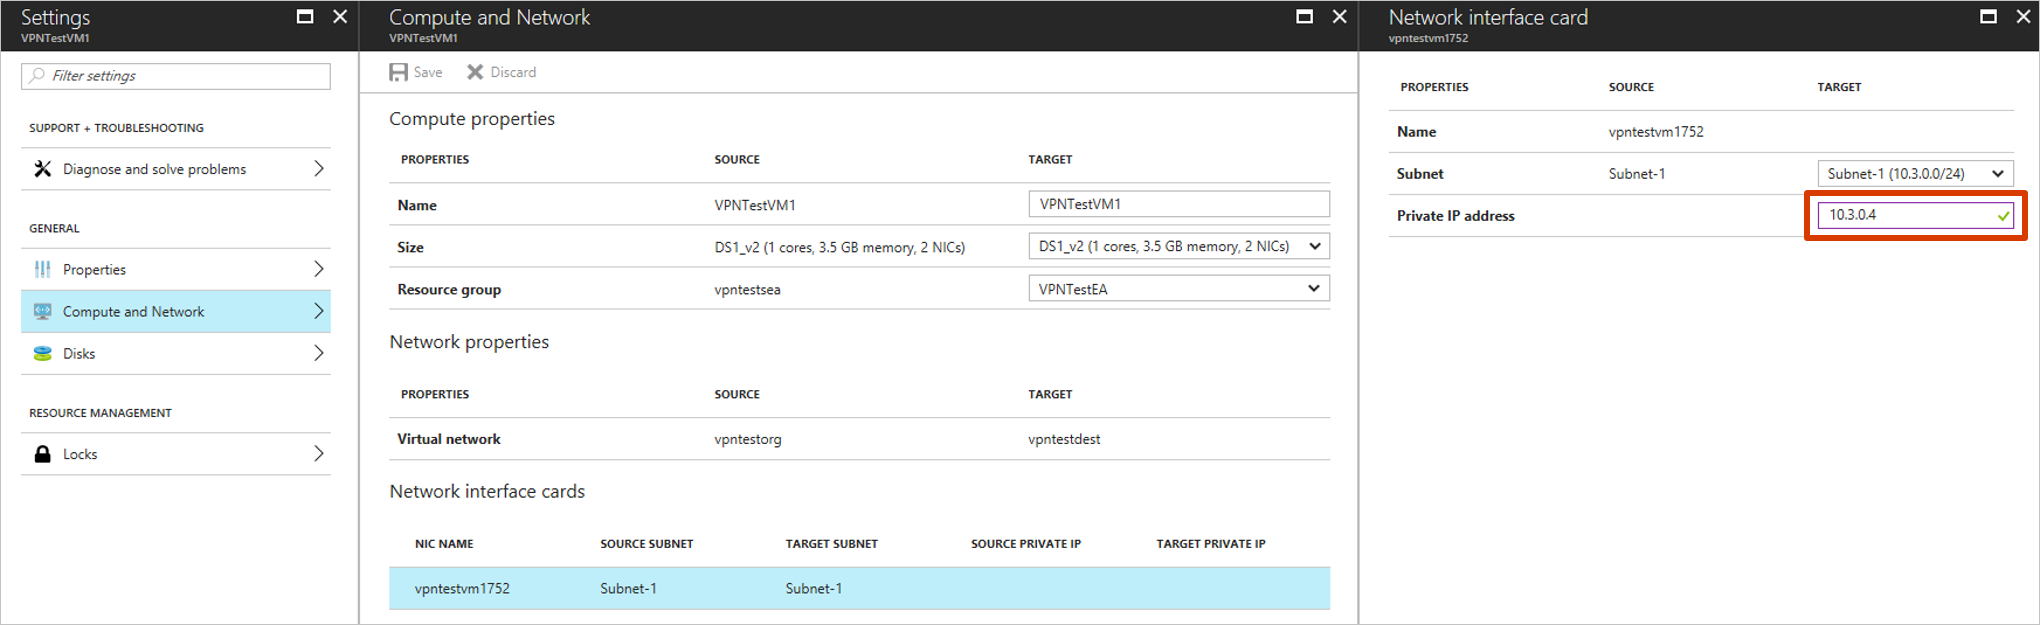The width and height of the screenshot is (2040, 625).
Task: Maximize the Network interface card blade
Action: click(1988, 16)
